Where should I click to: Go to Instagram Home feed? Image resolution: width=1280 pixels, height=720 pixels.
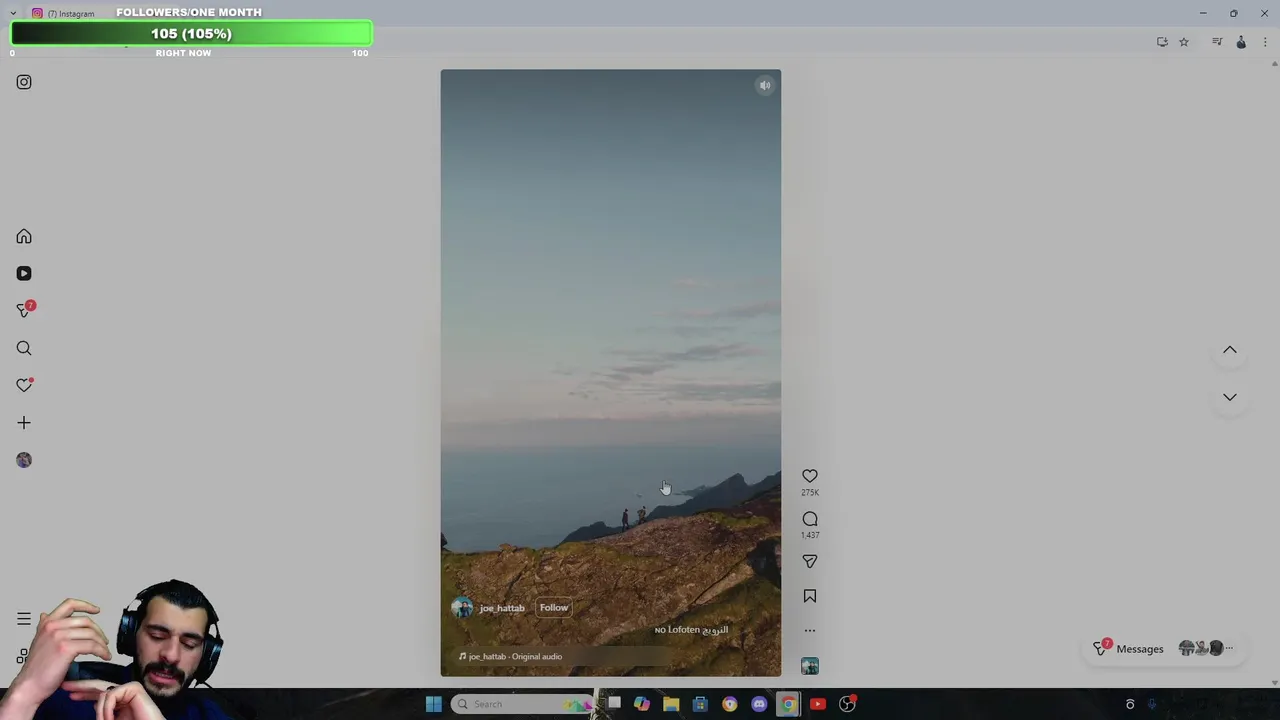click(x=24, y=237)
